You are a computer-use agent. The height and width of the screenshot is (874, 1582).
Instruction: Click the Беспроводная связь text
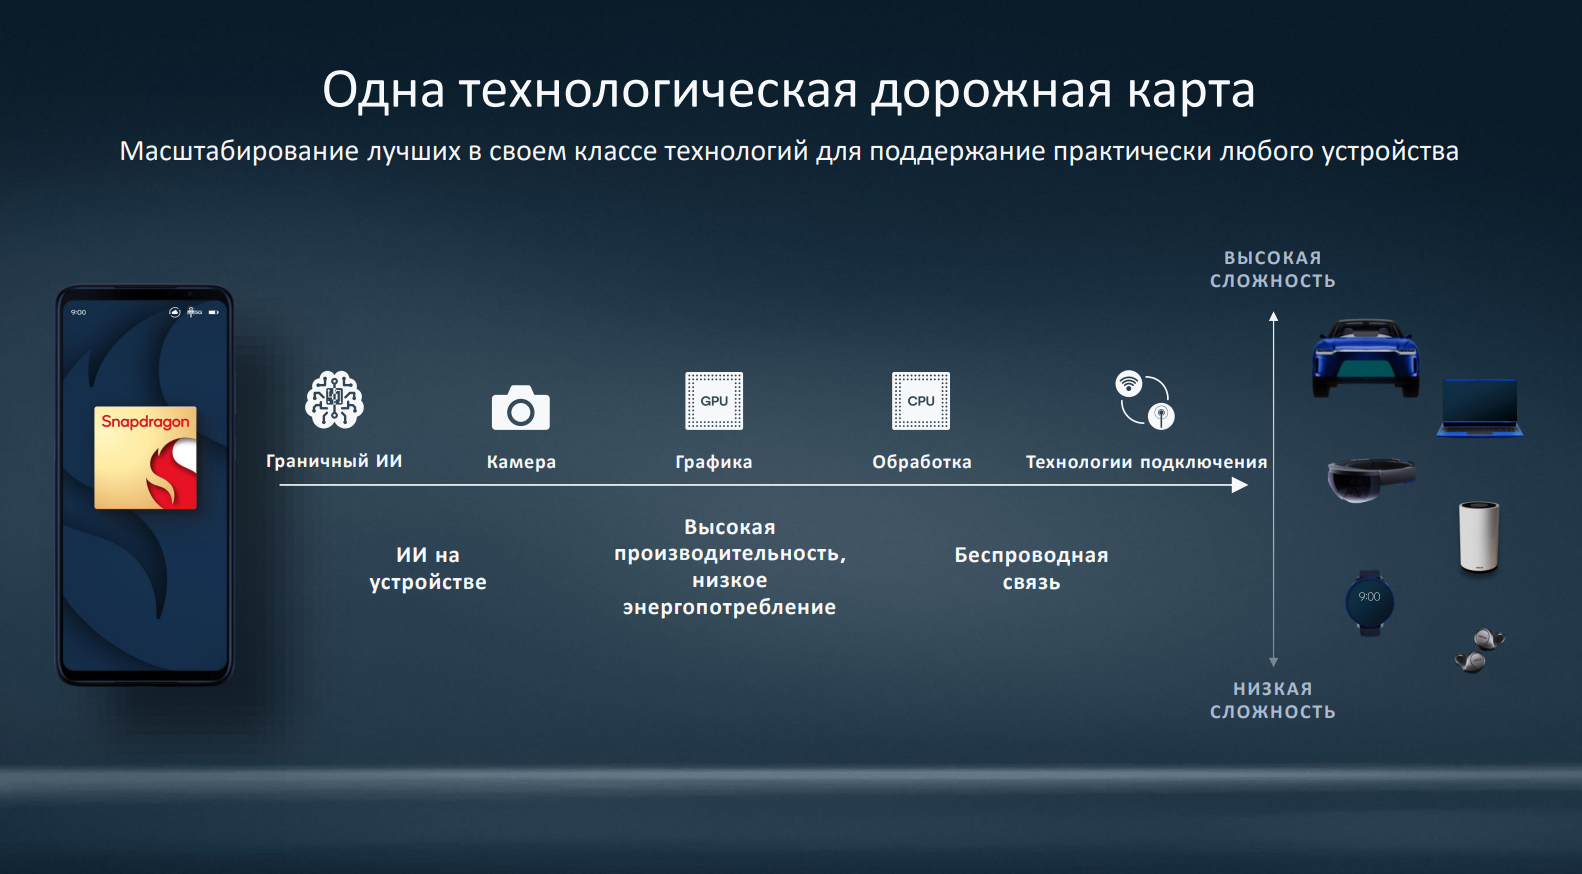(1031, 568)
